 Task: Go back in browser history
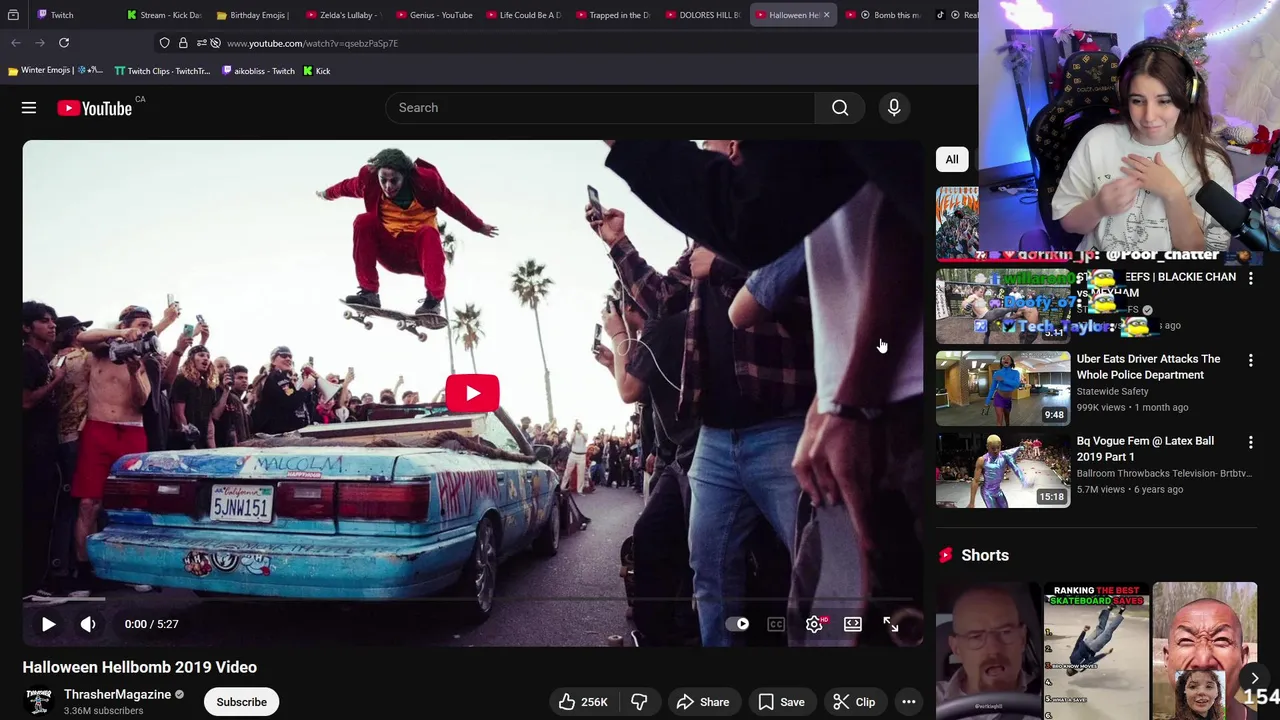click(x=16, y=43)
